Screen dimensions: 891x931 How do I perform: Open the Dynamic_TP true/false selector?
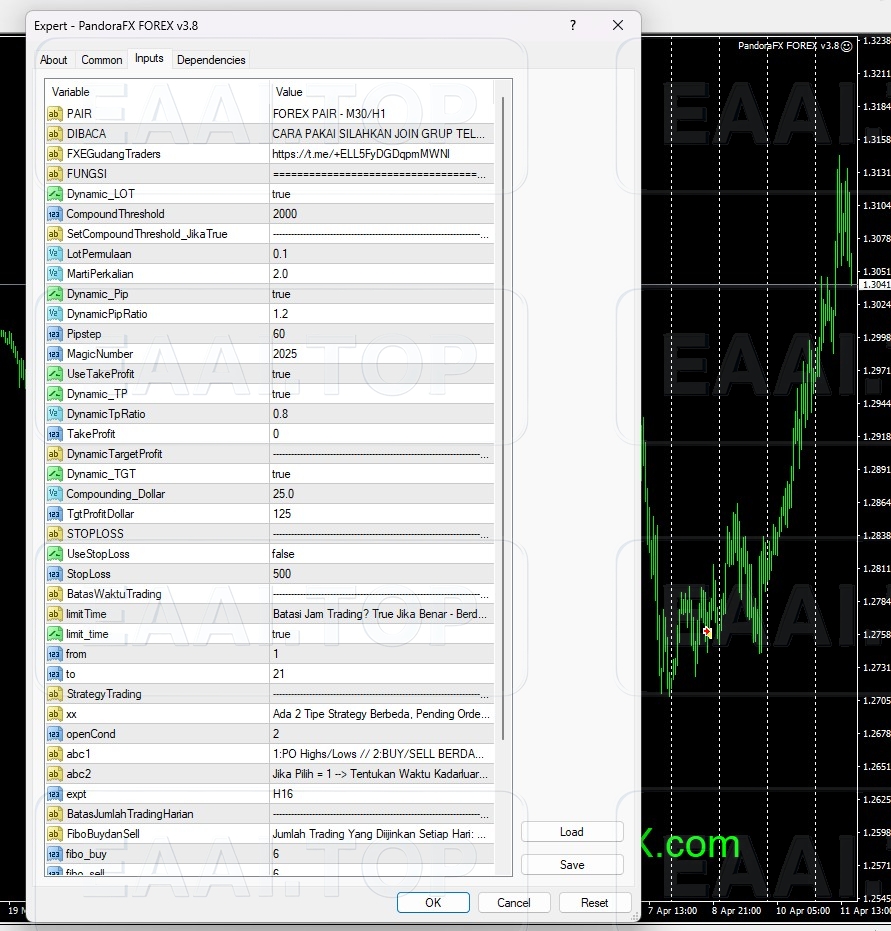click(x=380, y=394)
